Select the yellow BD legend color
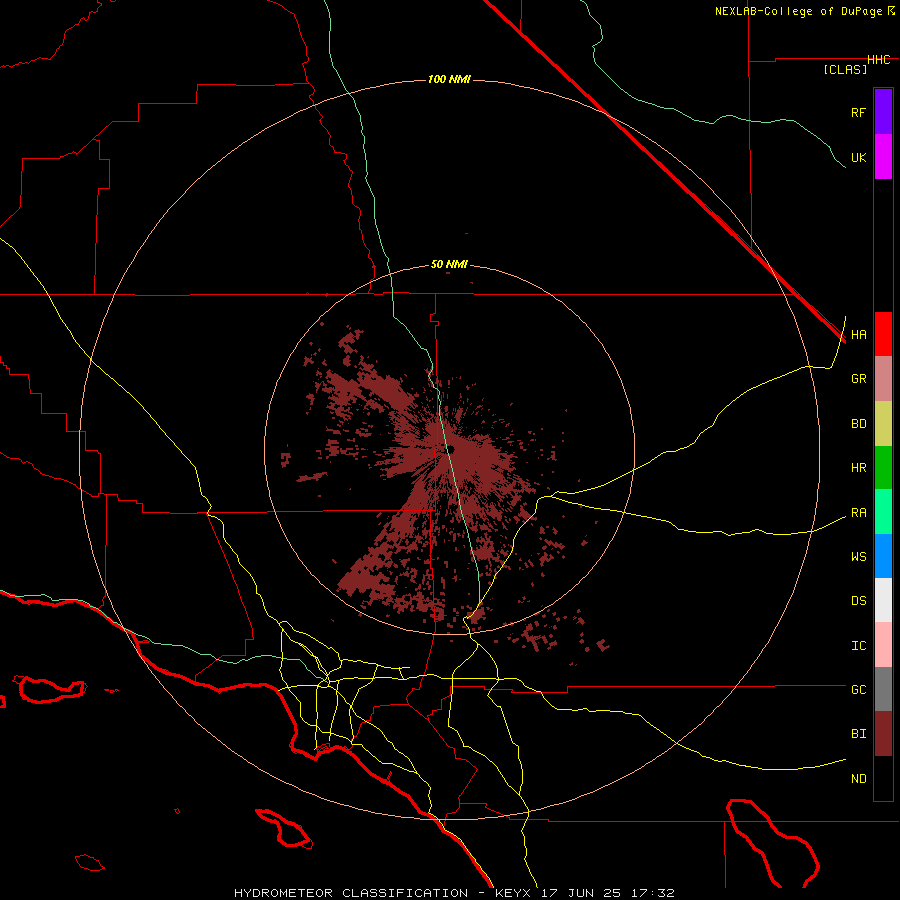 tap(883, 424)
